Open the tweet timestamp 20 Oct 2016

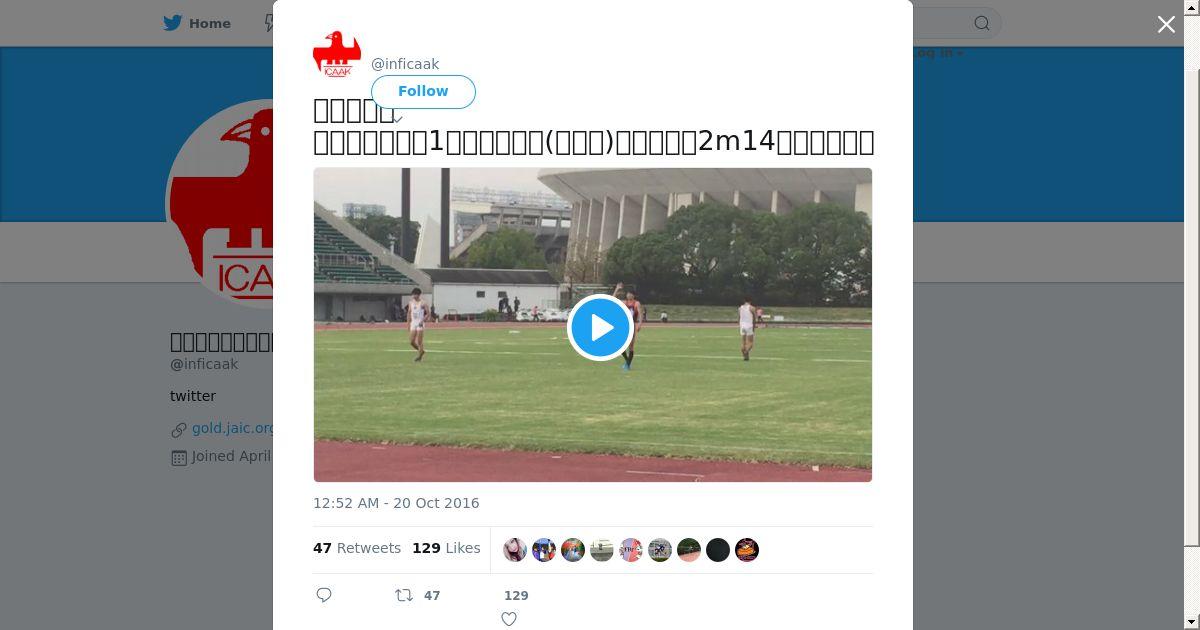pos(396,503)
